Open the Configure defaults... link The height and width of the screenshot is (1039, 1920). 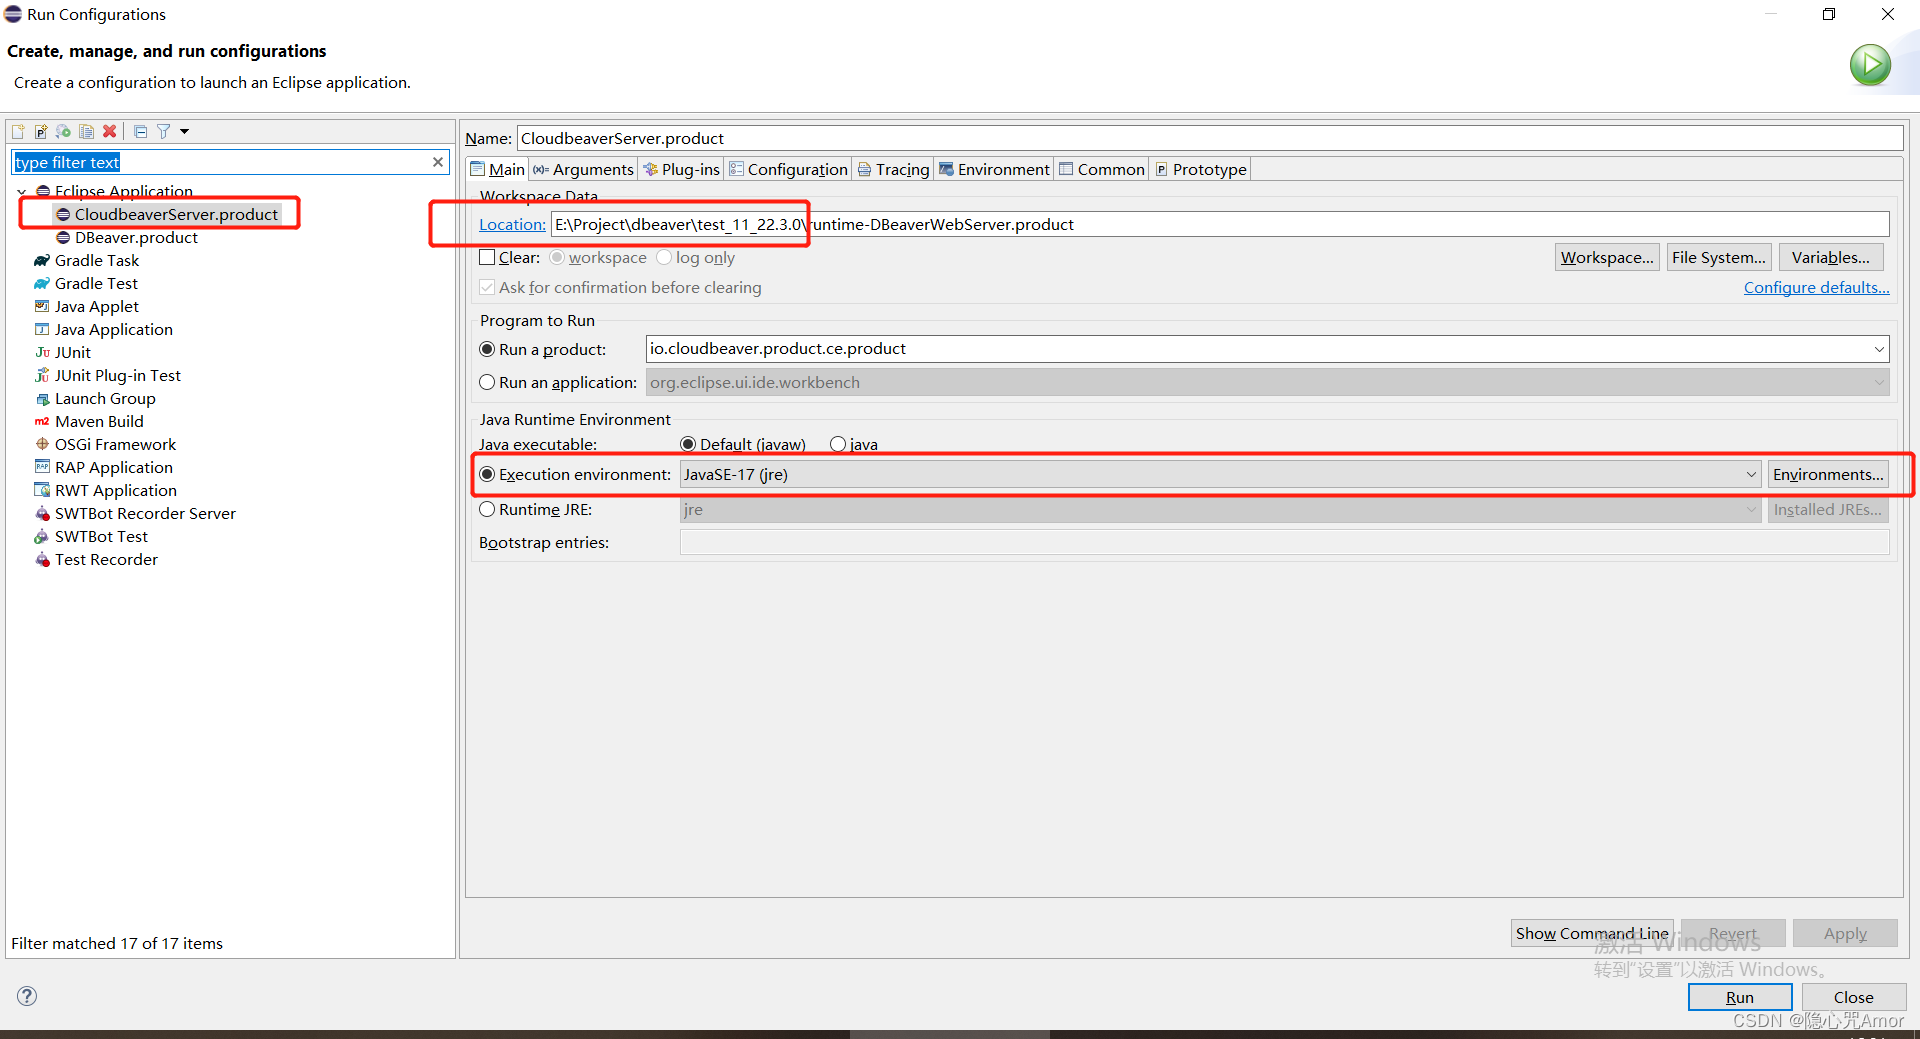[x=1817, y=287]
